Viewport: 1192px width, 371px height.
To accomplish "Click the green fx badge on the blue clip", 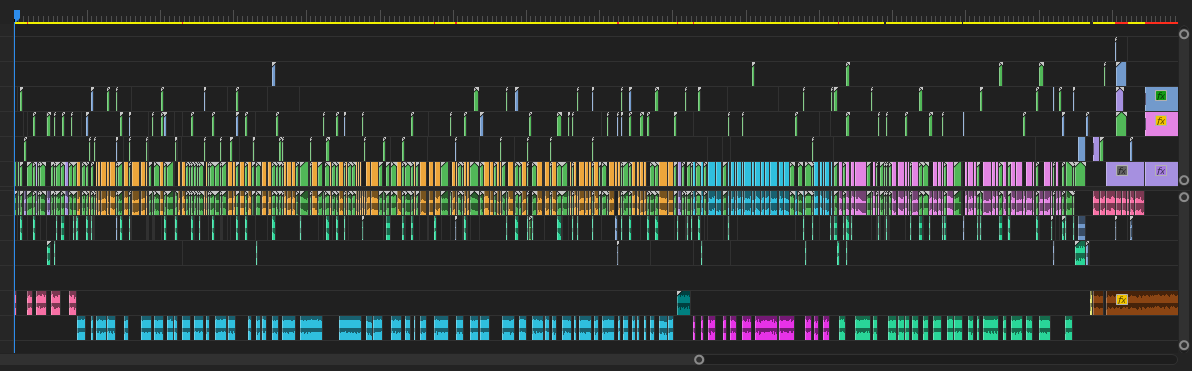I will (x=1160, y=96).
